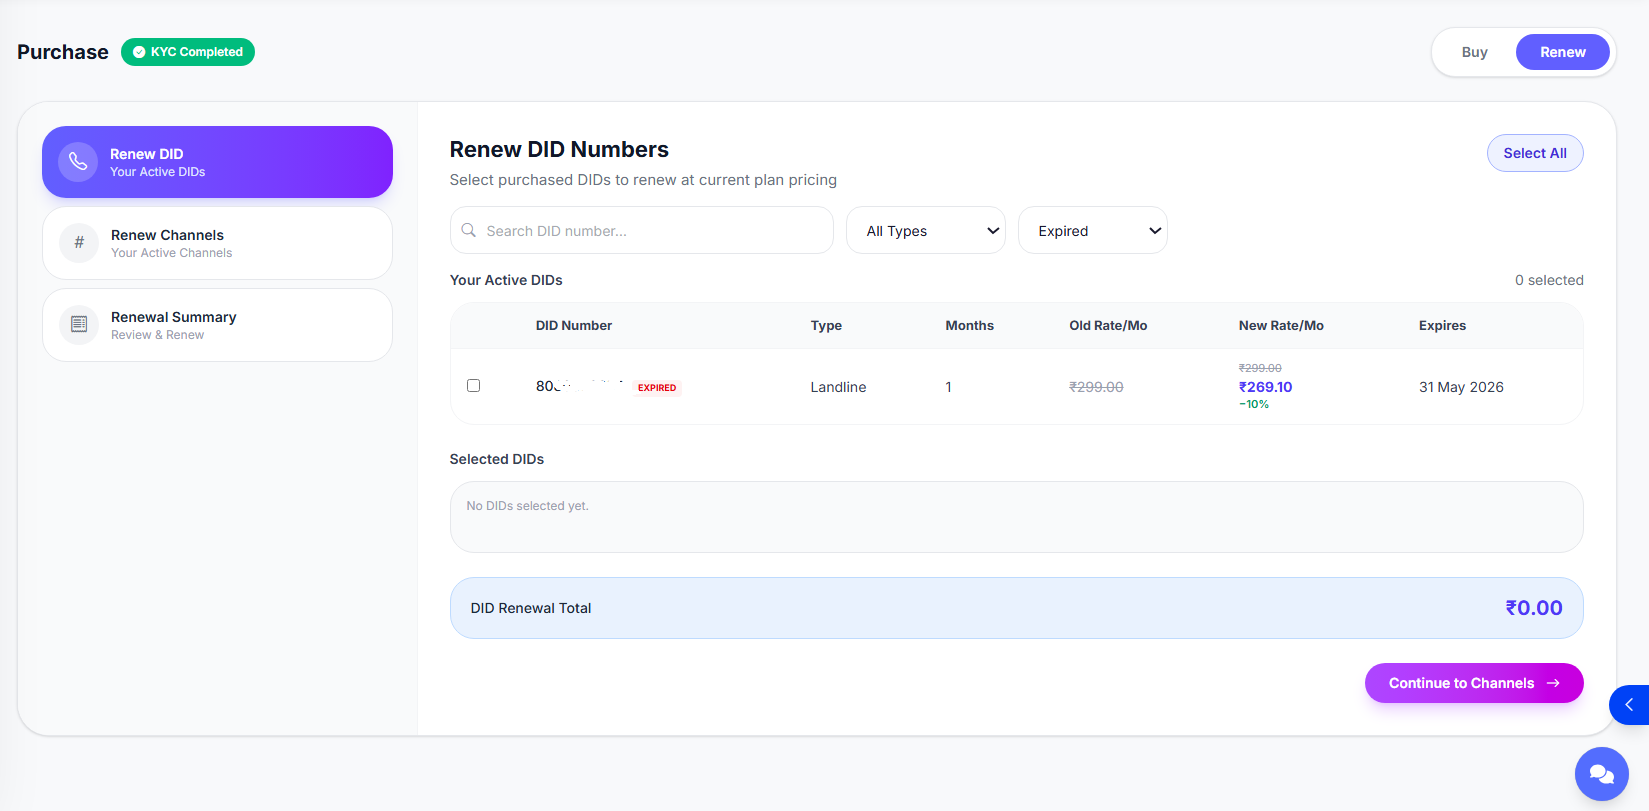Click the Select All button
The height and width of the screenshot is (811, 1649).
pyautogui.click(x=1535, y=153)
